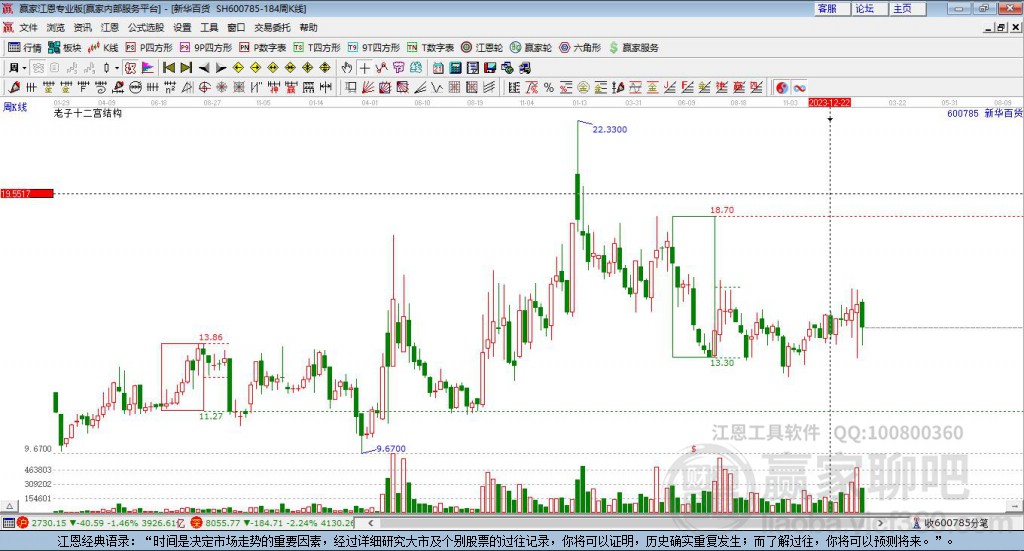Click the 论坛 forum button
The image size is (1024, 551).
(x=871, y=8)
